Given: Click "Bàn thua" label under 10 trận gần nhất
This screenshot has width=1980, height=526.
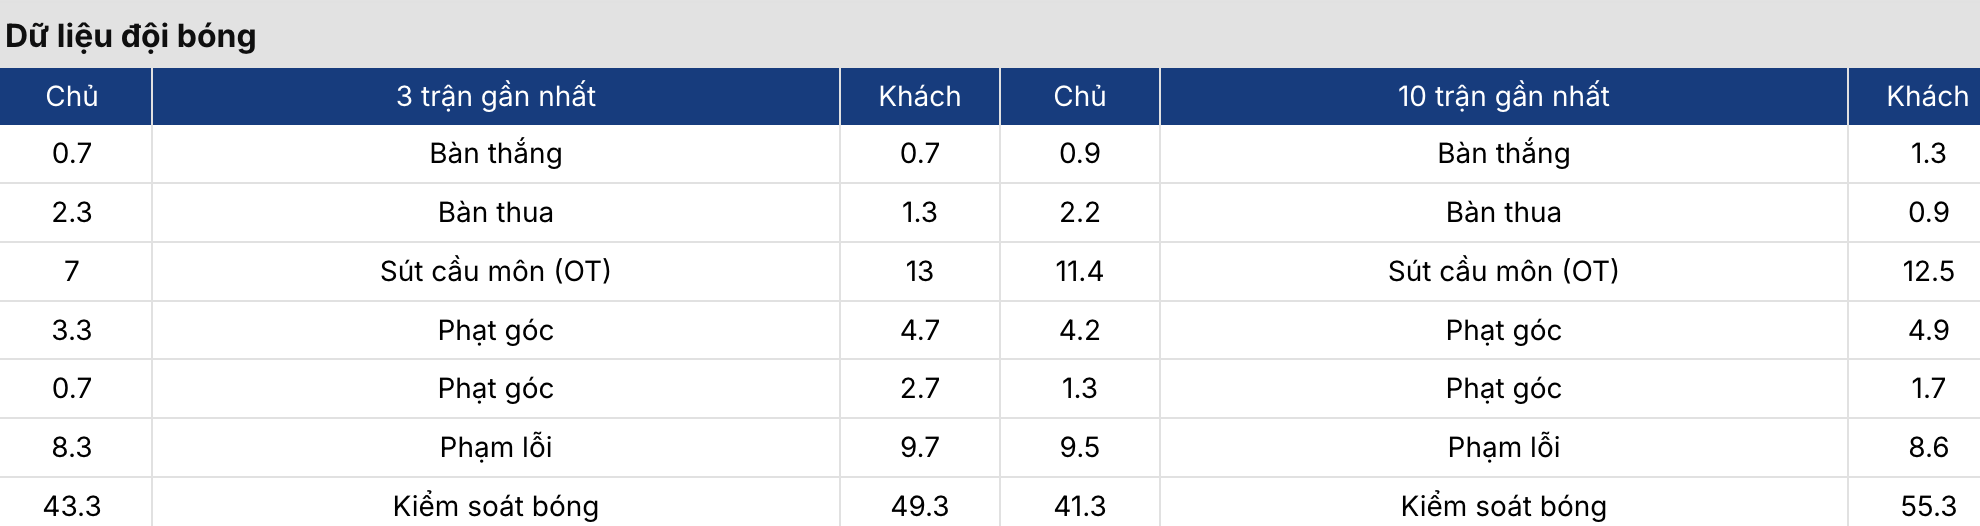Looking at the screenshot, I should (x=1503, y=212).
